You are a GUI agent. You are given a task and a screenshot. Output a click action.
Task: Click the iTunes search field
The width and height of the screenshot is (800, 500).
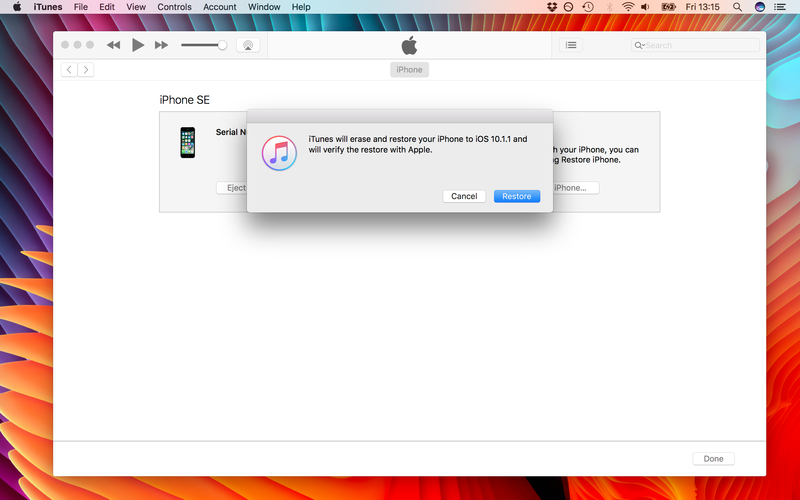695,45
